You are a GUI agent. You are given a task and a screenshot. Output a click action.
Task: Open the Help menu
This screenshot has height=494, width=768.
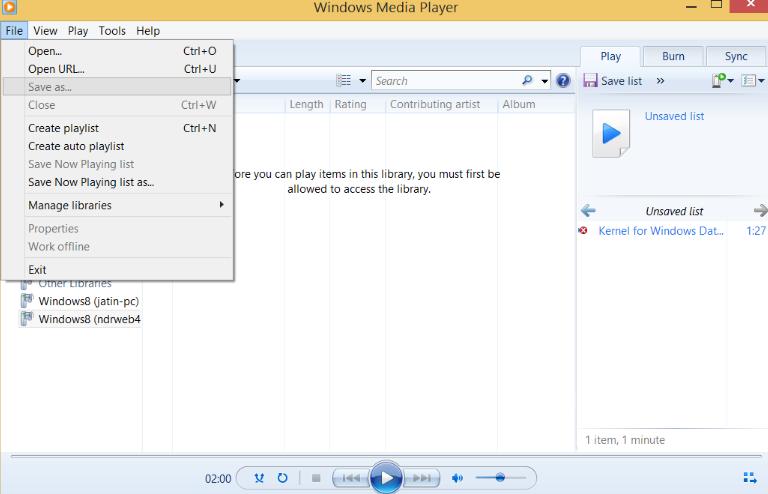point(148,31)
